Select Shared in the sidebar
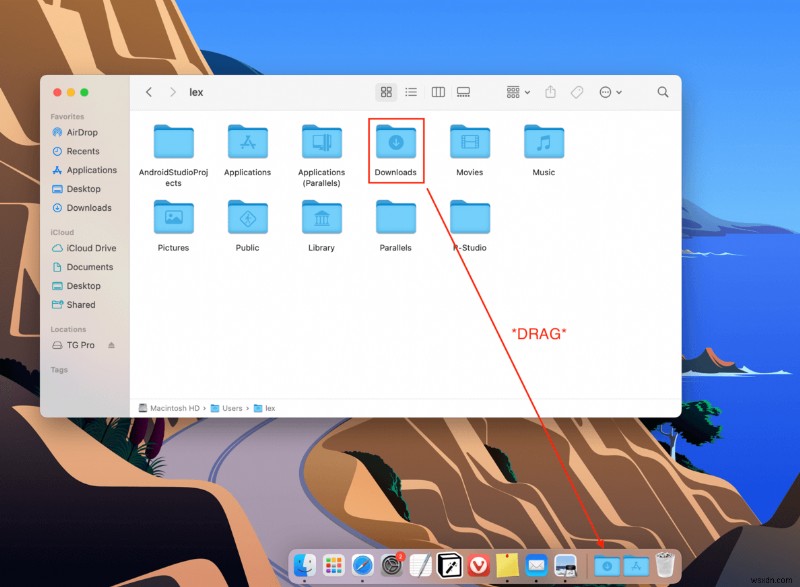This screenshot has height=587, width=800. (80, 305)
